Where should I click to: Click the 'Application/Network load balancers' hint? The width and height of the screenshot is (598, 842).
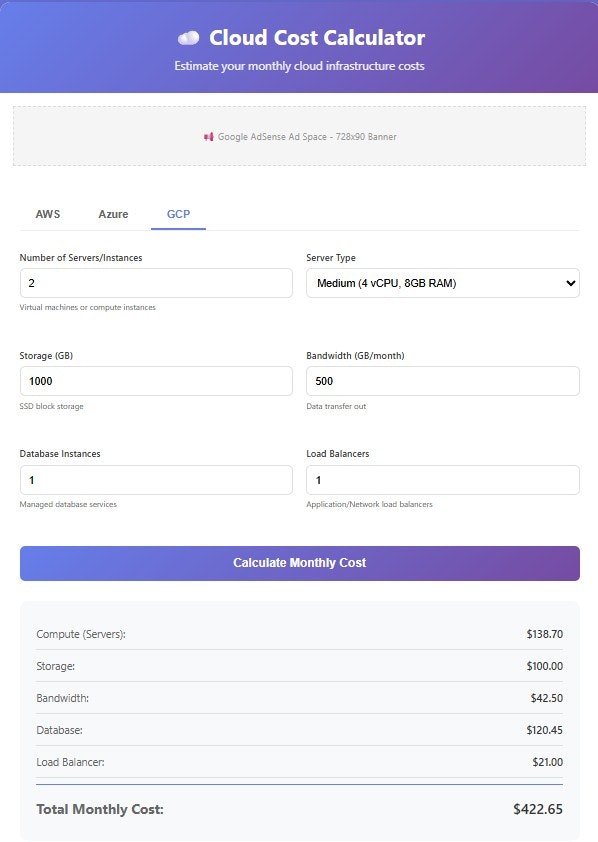[369, 504]
